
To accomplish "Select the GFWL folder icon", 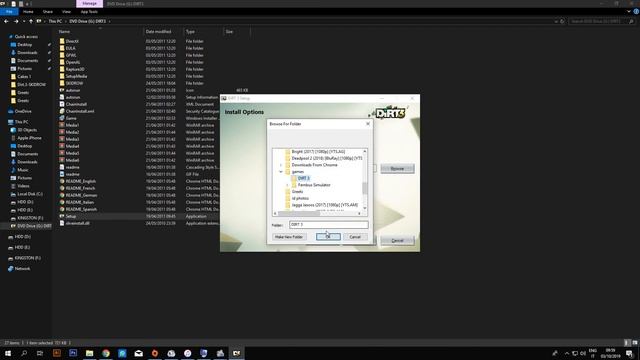I will click(x=62, y=55).
